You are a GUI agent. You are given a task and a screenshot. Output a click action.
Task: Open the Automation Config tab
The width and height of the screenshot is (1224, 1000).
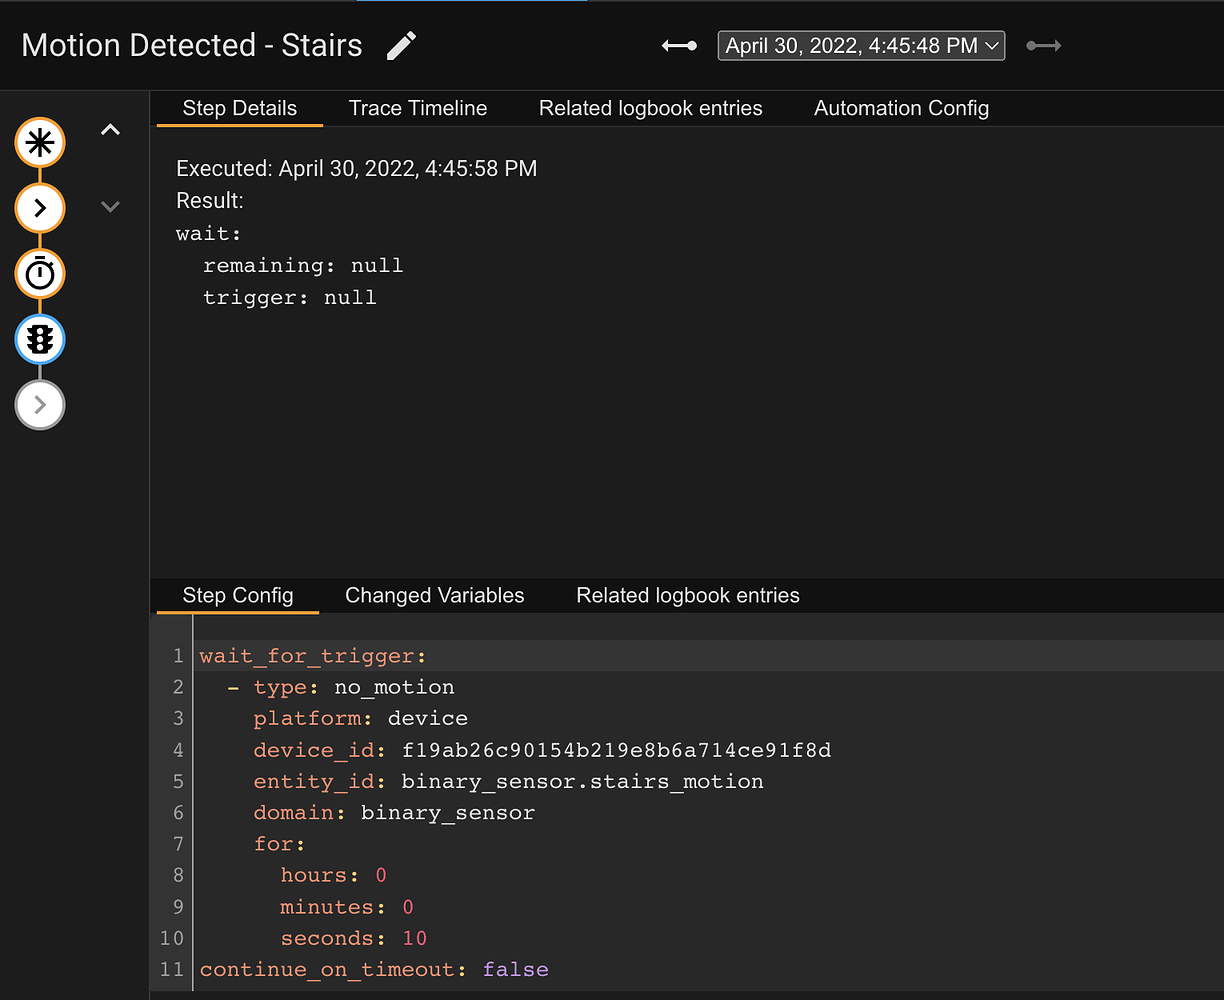coord(901,108)
